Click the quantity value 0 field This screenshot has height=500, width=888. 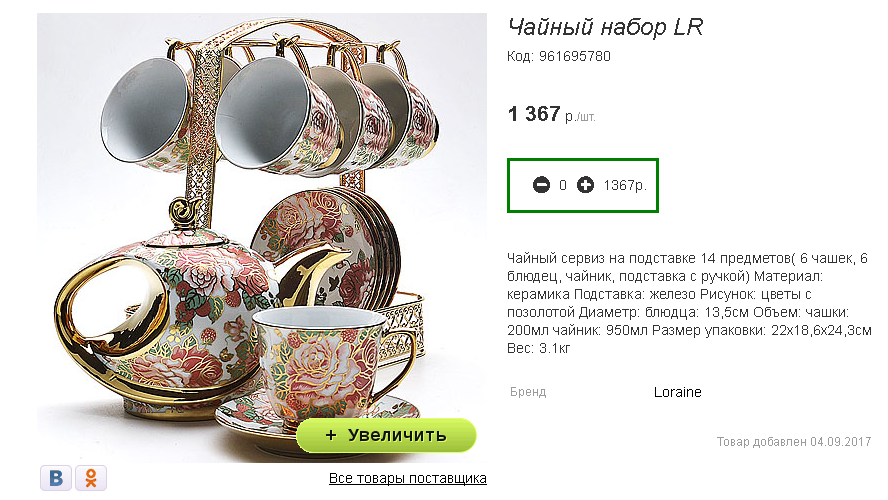[x=563, y=186]
